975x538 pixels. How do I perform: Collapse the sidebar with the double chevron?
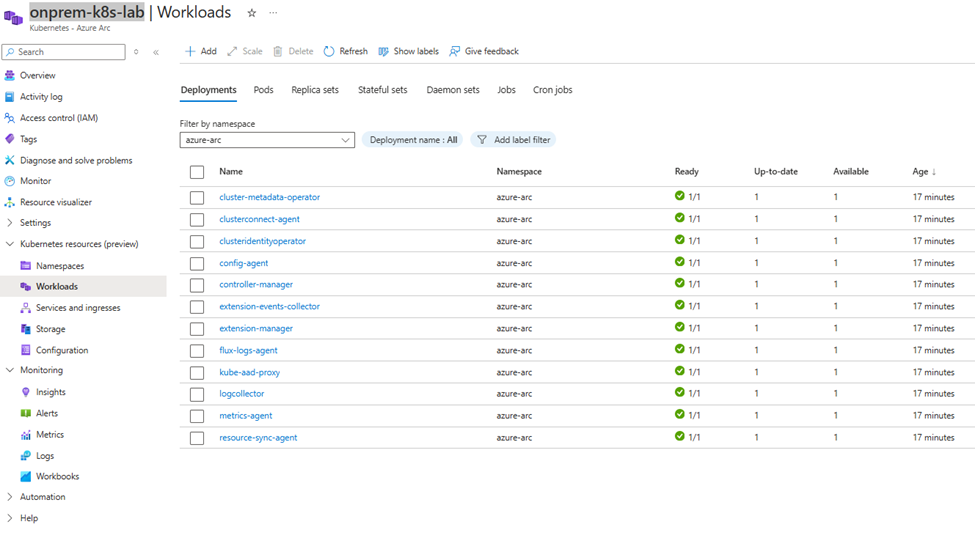click(156, 52)
